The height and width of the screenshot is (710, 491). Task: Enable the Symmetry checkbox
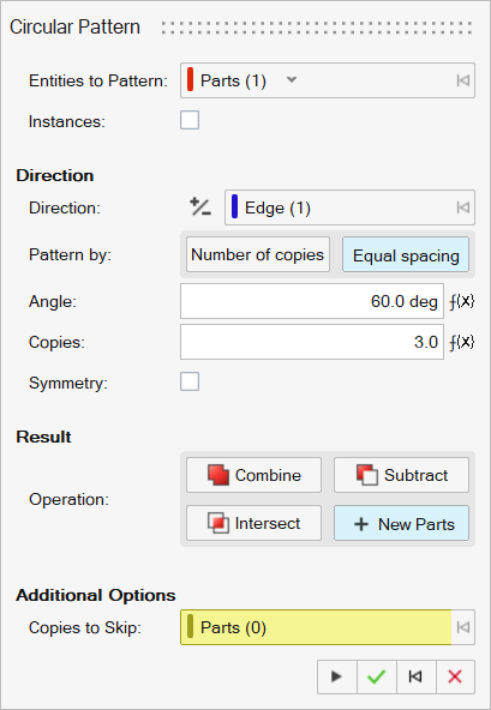click(189, 382)
